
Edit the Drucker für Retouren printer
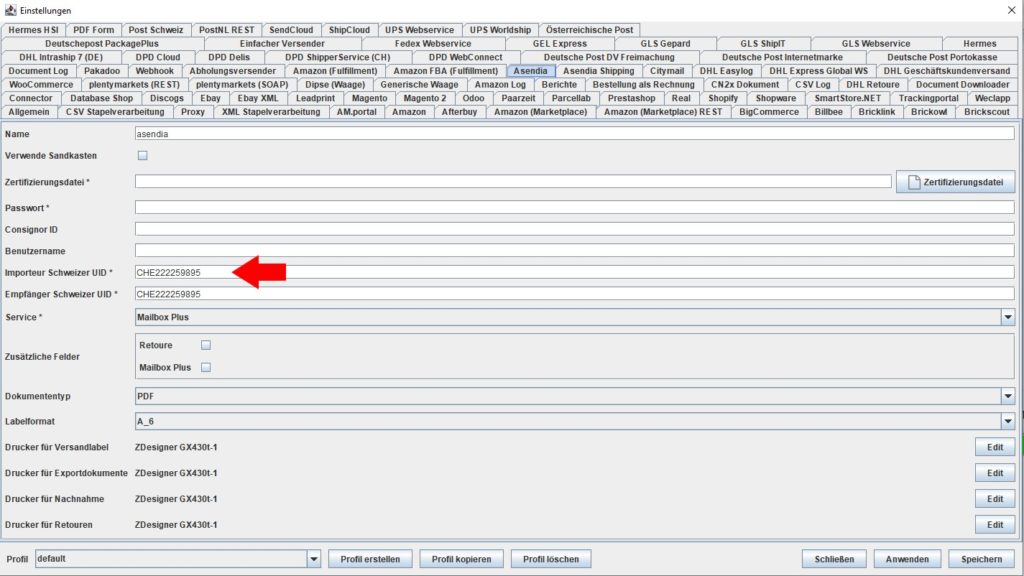click(x=995, y=524)
